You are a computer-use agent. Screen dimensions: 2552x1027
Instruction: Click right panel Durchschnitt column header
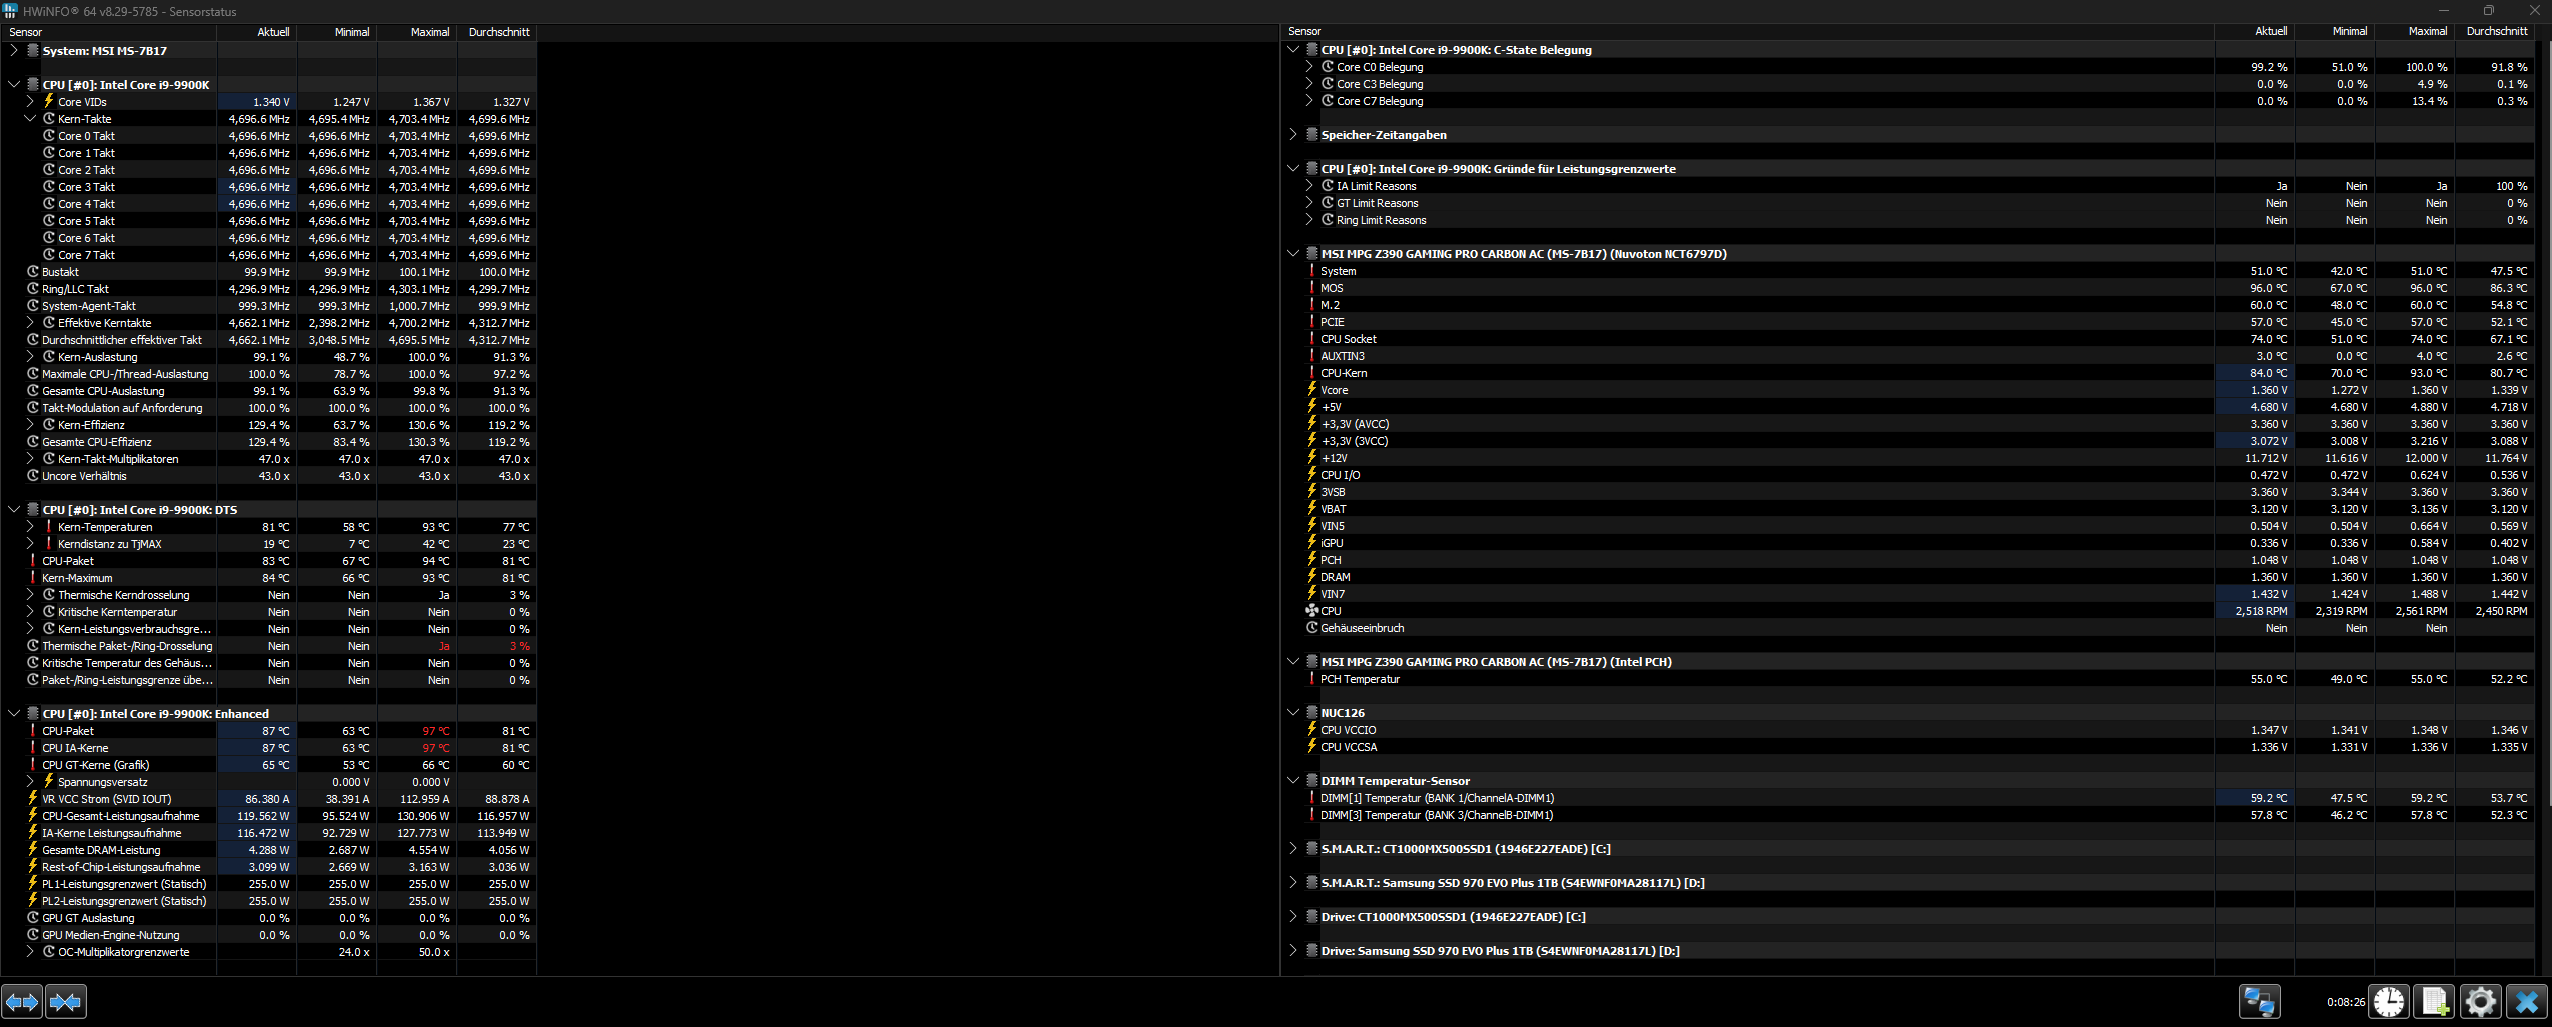click(2494, 31)
